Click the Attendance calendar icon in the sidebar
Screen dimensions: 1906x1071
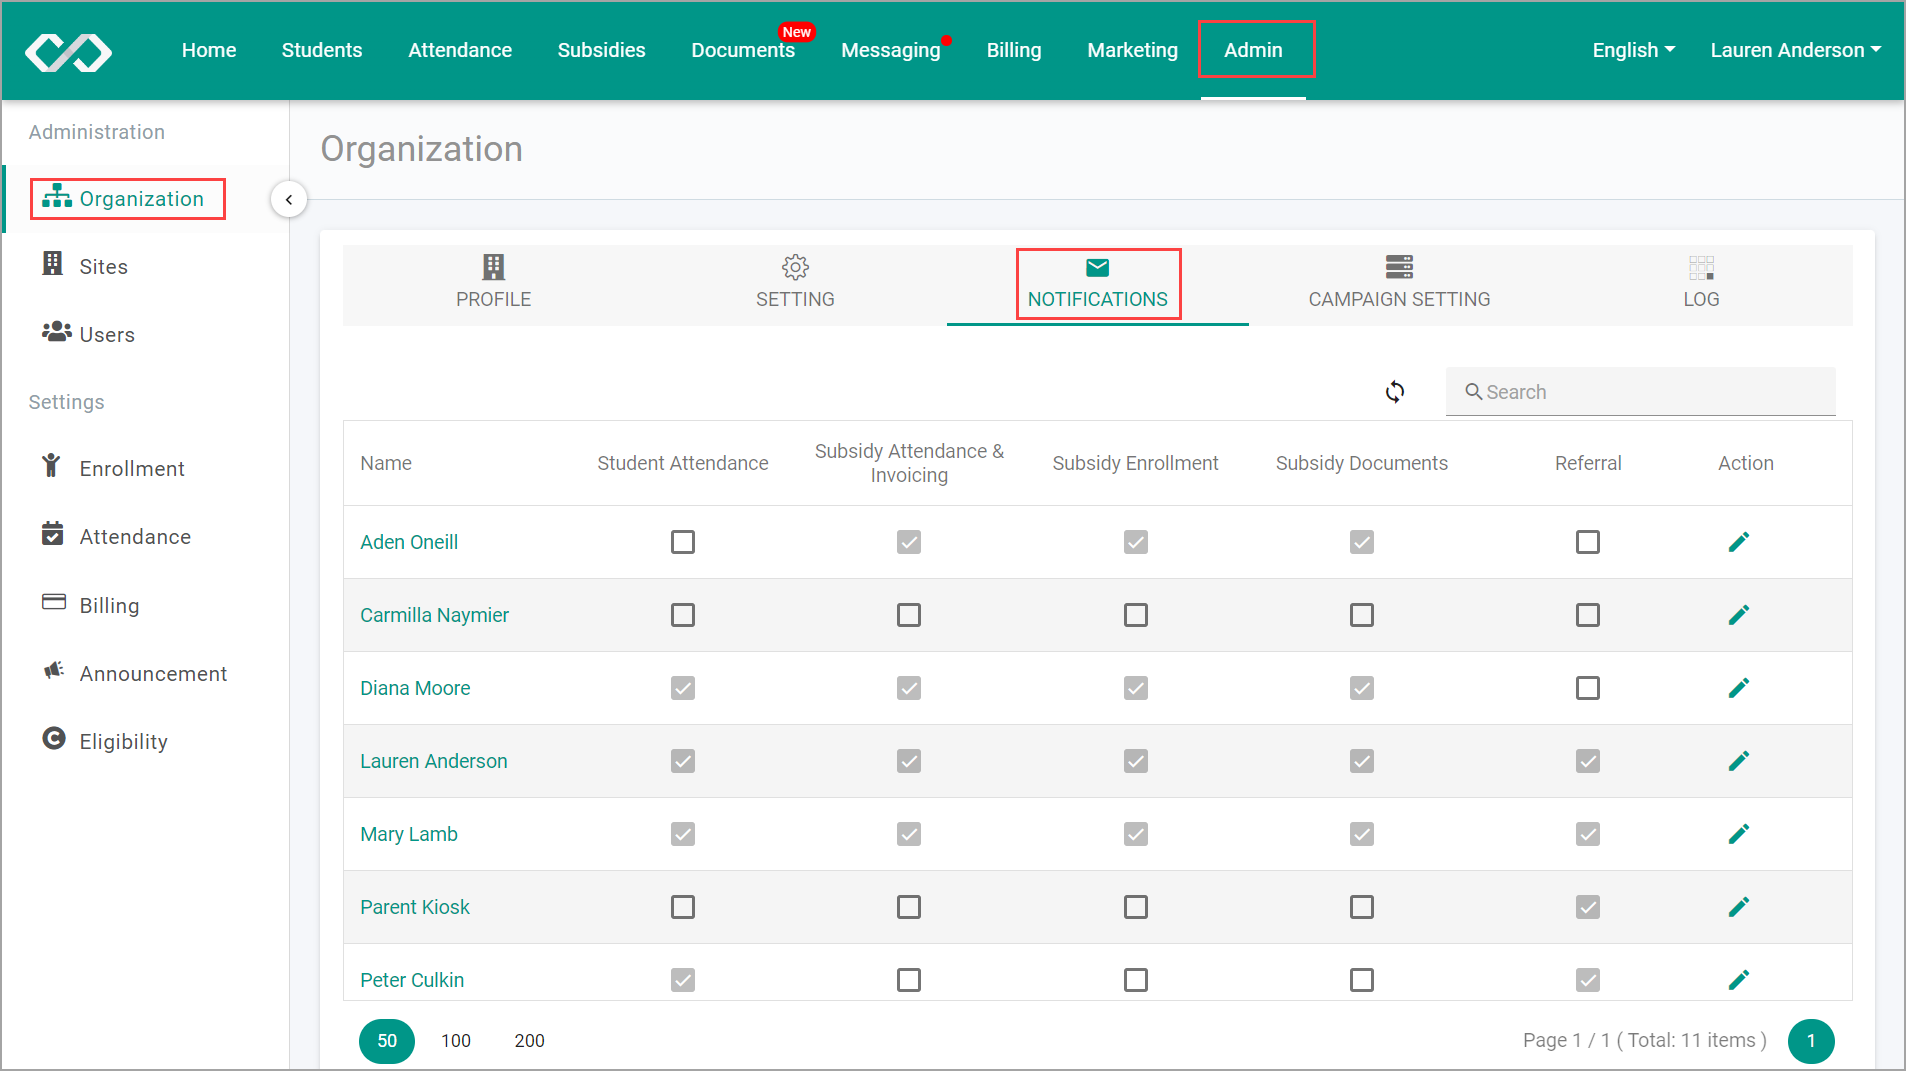(53, 533)
